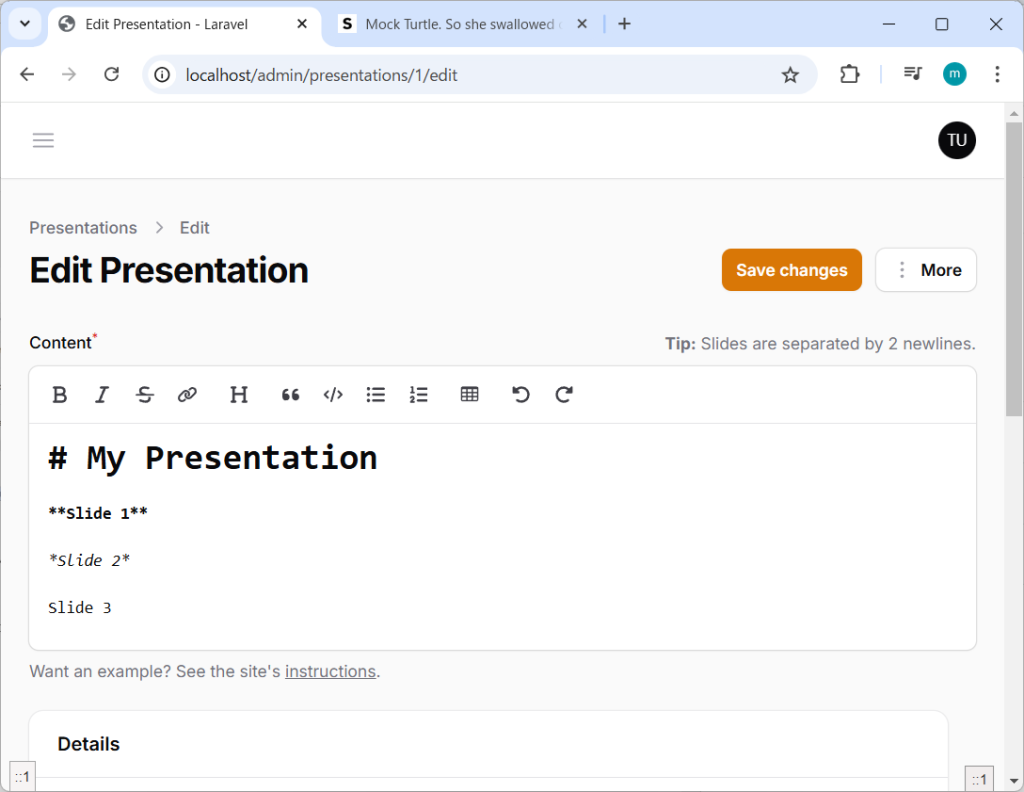Insert a link using the link icon

(187, 395)
